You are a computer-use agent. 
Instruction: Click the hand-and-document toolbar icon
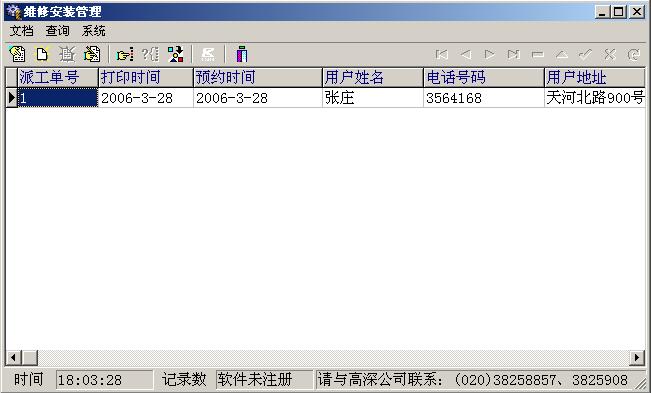(92, 54)
